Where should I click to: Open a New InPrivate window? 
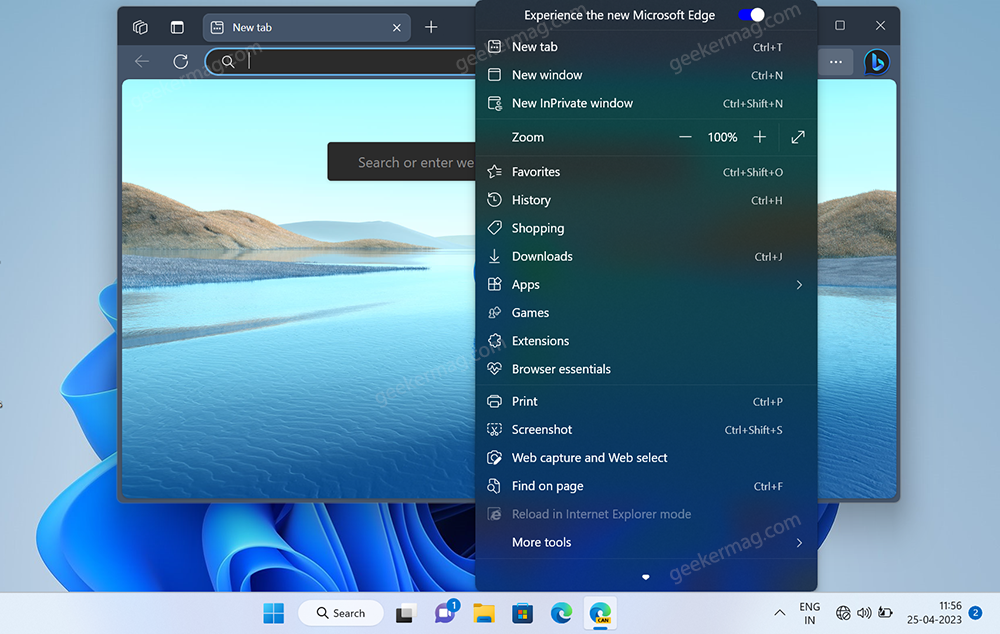[x=646, y=103]
